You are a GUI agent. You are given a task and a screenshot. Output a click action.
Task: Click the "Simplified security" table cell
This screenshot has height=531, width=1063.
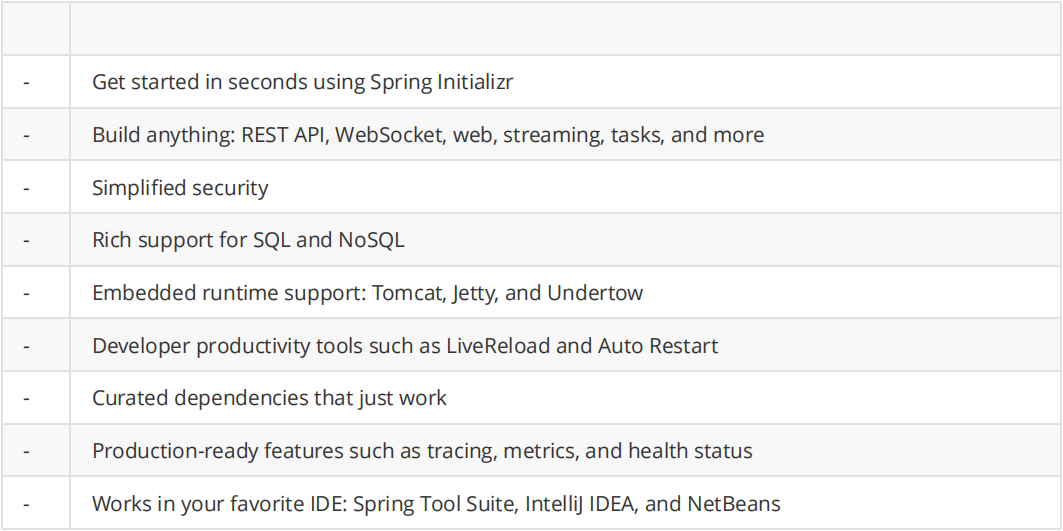(x=565, y=187)
